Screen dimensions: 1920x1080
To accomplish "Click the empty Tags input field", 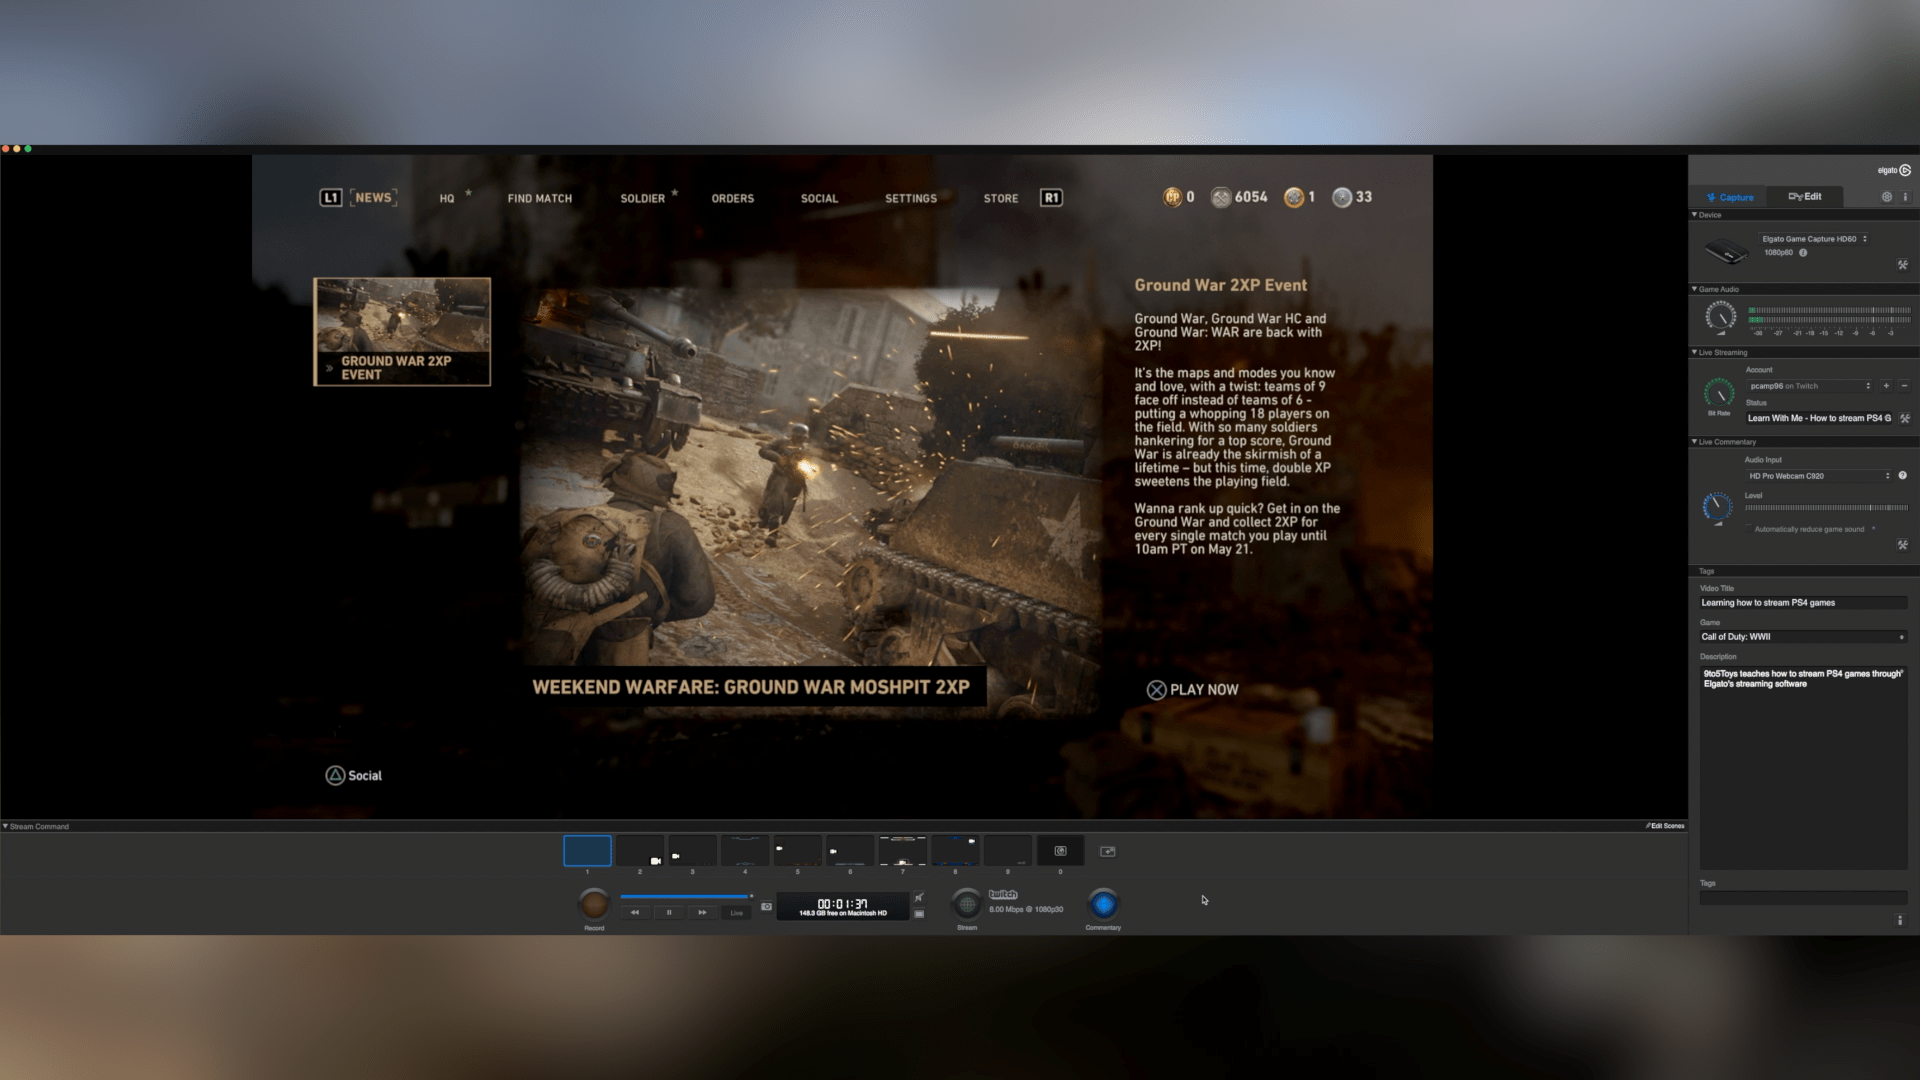I will pyautogui.click(x=1803, y=898).
